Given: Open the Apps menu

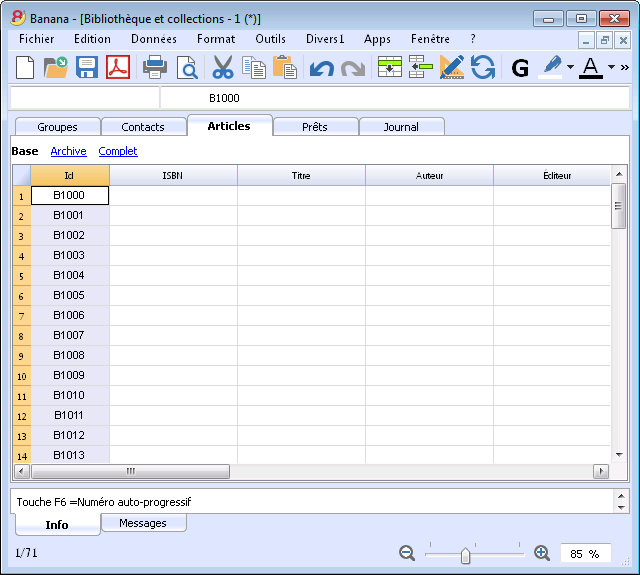Looking at the screenshot, I should (x=377, y=39).
